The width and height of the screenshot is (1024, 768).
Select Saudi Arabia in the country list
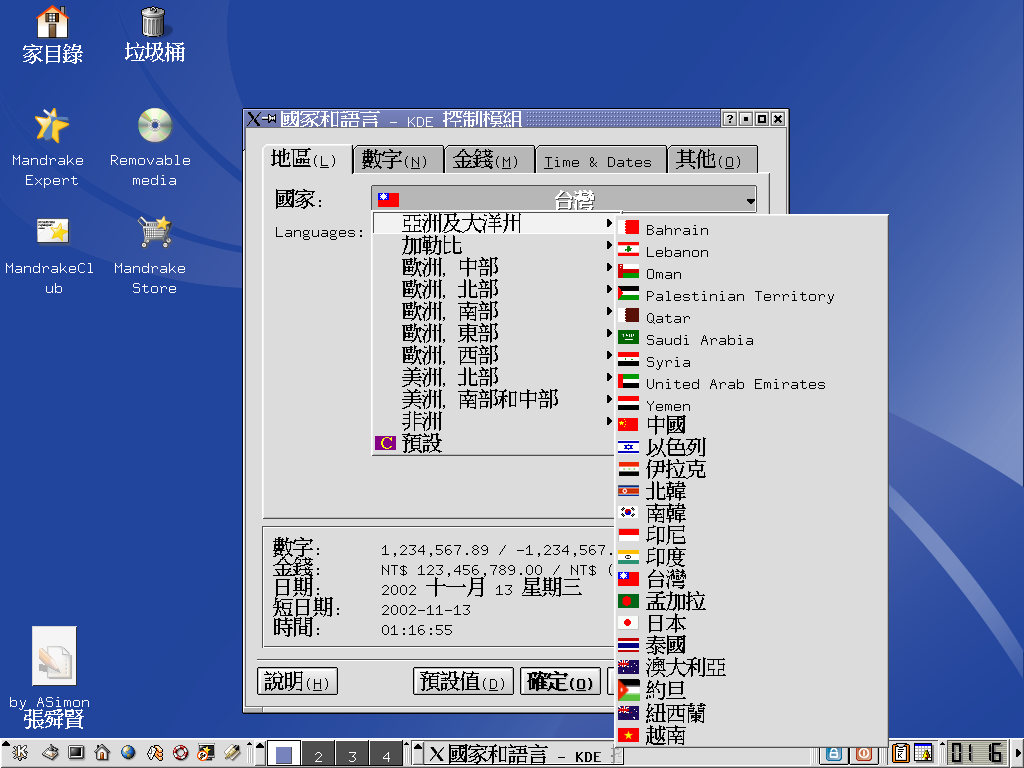[751, 340]
